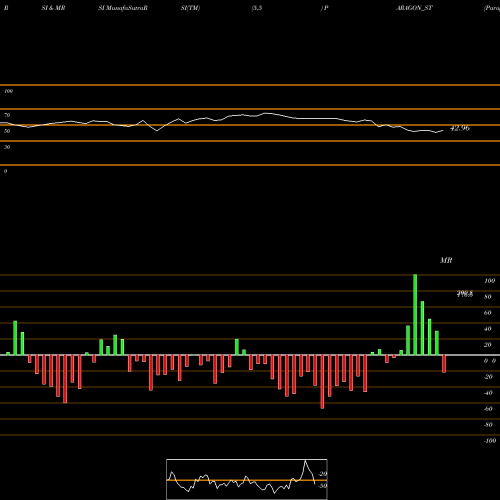Click the RSI value label 42.96
The height and width of the screenshot is (500, 500).
coord(460,128)
